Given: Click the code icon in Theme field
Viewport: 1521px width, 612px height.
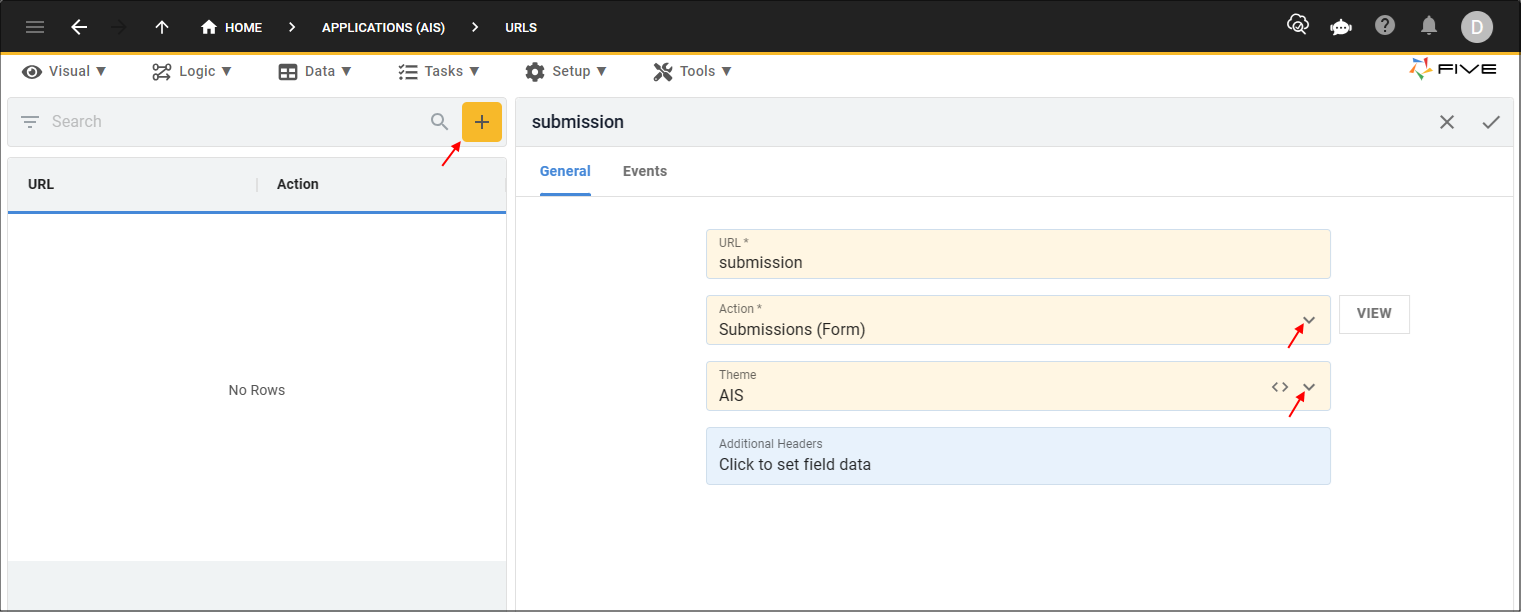Looking at the screenshot, I should tap(1280, 387).
